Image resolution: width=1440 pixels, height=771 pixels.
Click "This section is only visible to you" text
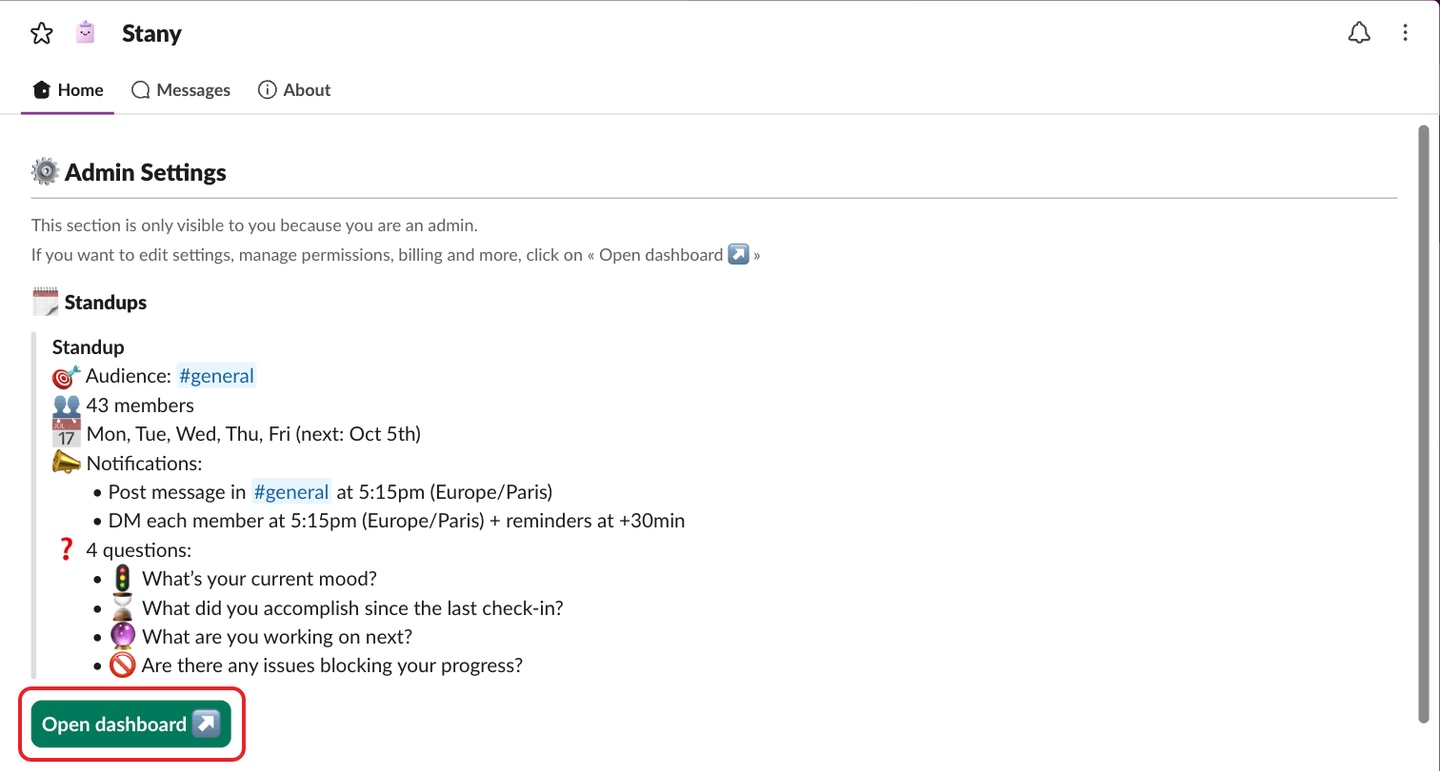[255, 225]
